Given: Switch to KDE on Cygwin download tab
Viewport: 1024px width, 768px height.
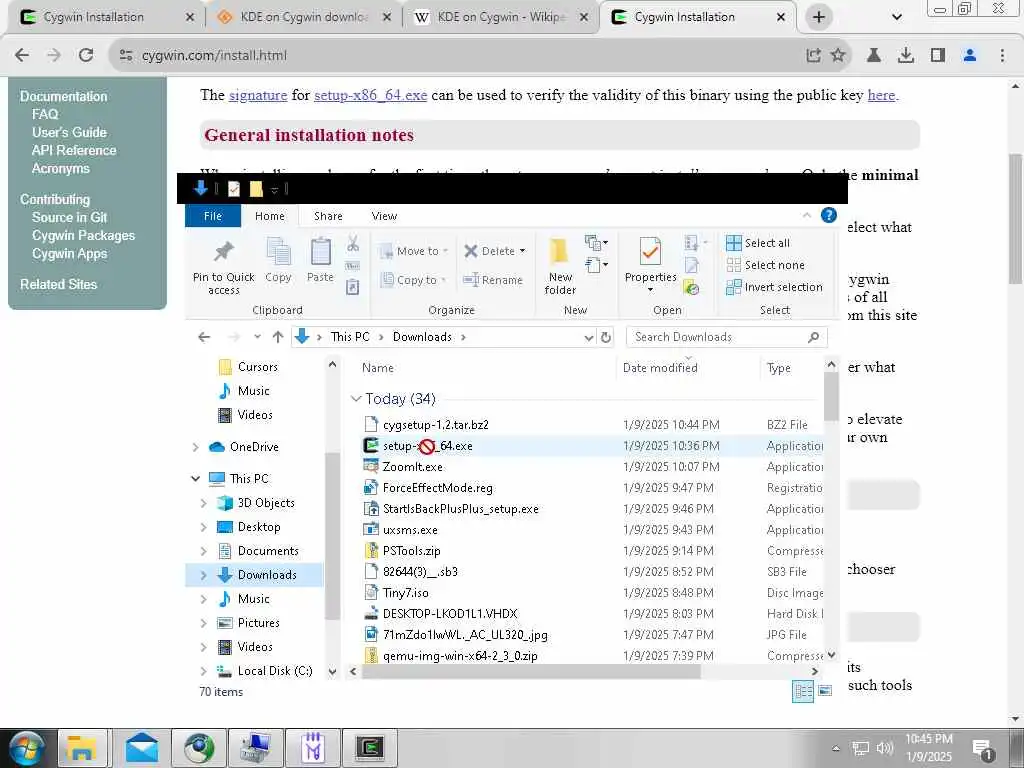Looking at the screenshot, I should [x=305, y=17].
